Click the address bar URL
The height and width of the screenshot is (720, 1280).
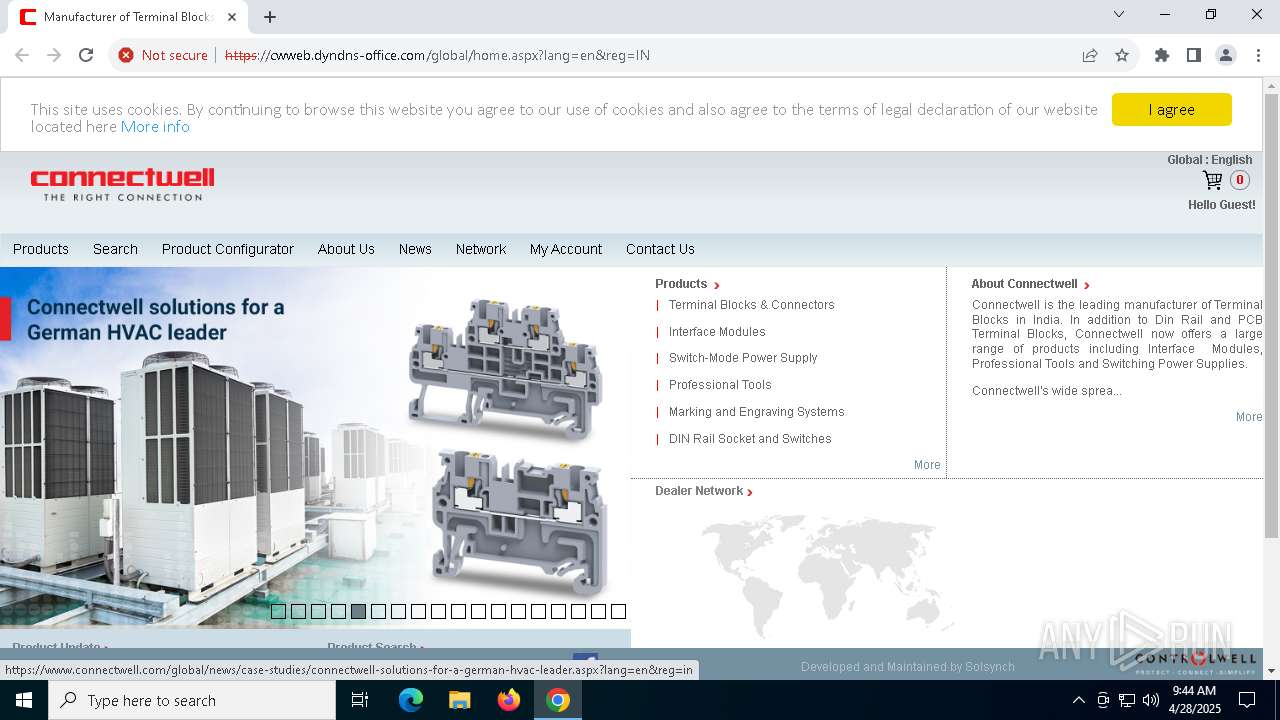tap(437, 55)
